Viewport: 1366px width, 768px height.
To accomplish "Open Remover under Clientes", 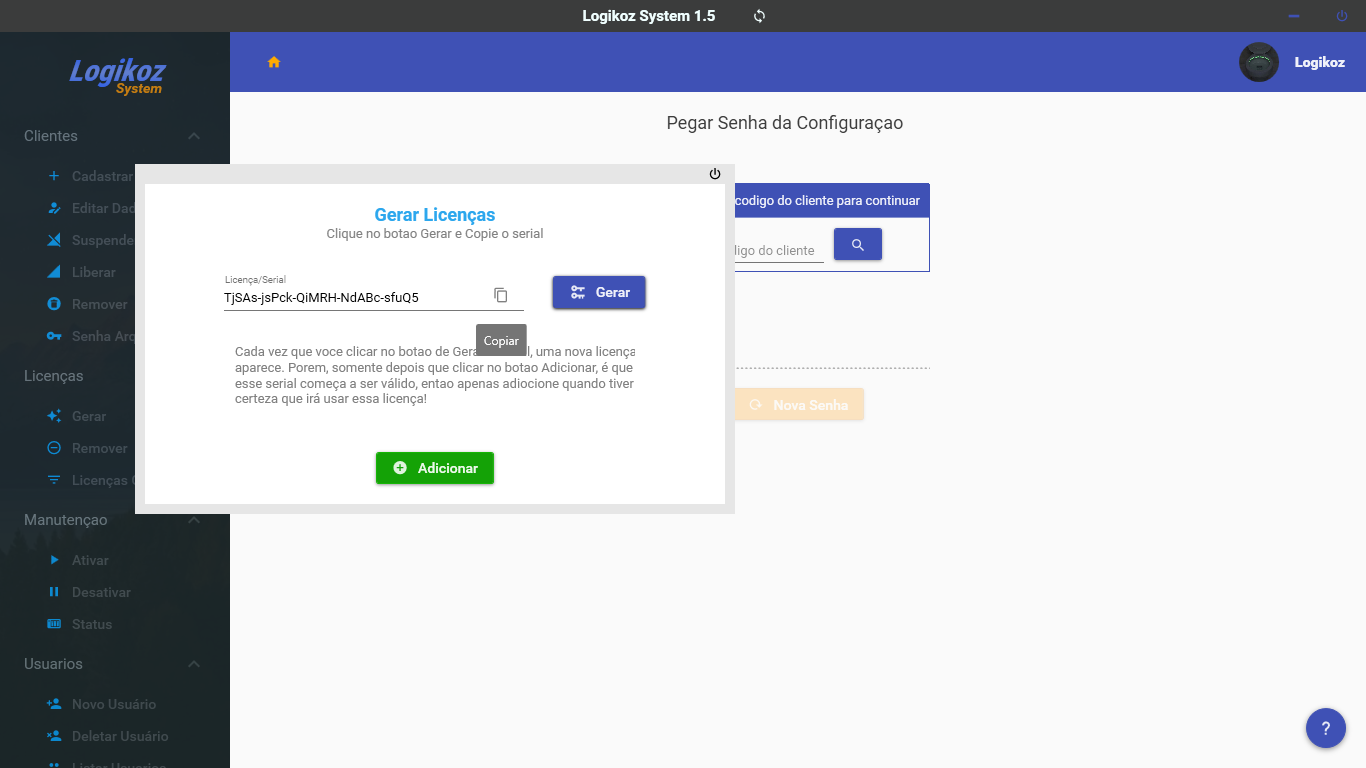I will coord(100,304).
